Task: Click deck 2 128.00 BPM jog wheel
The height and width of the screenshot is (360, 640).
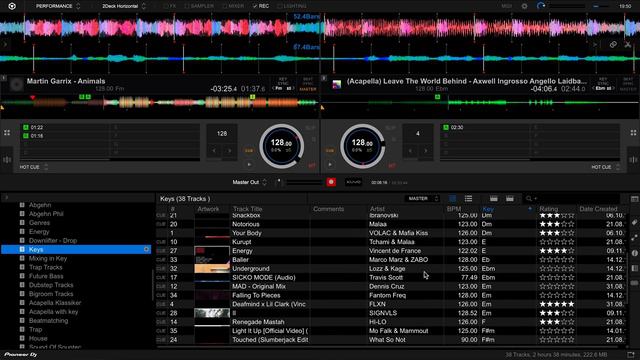Action: pyautogui.click(x=362, y=146)
